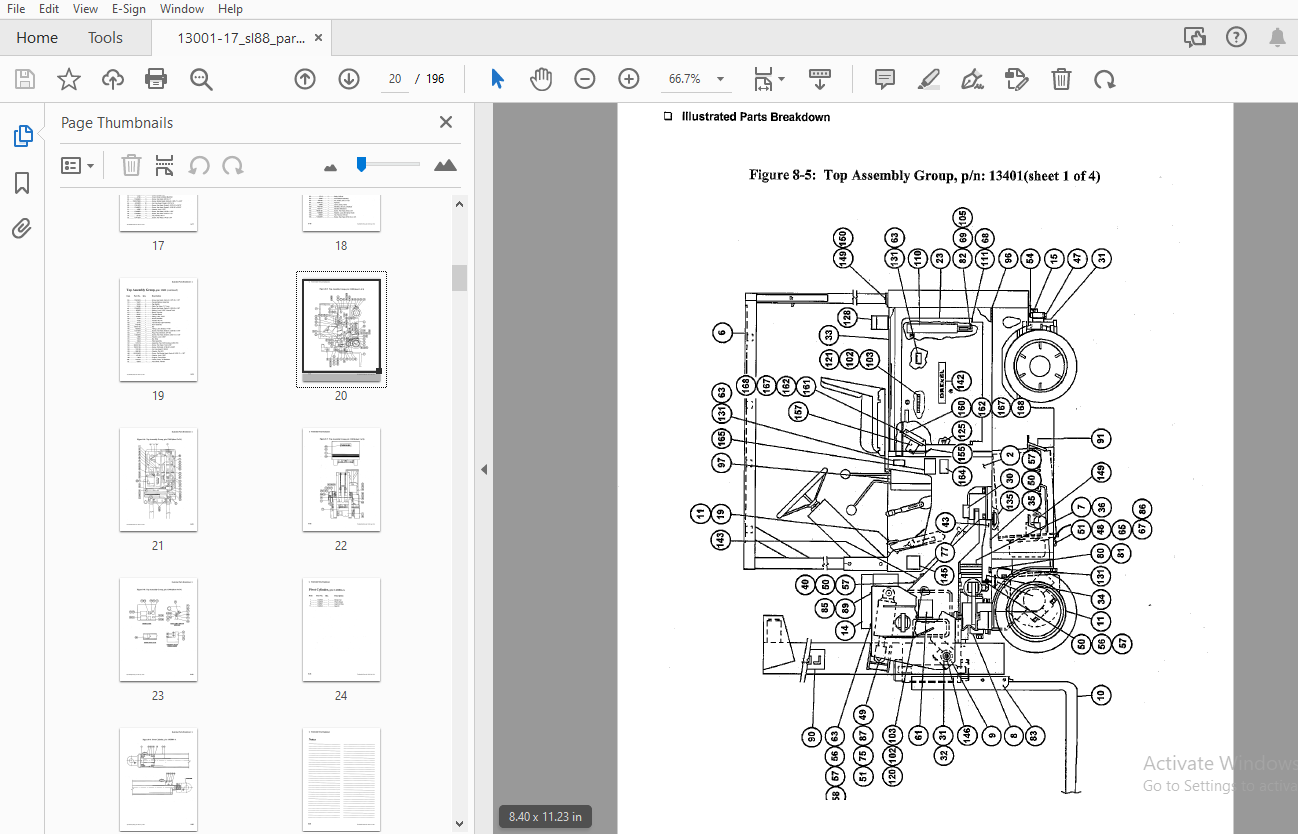Select page 24 thumbnail
The width and height of the screenshot is (1298, 834).
pyautogui.click(x=341, y=630)
